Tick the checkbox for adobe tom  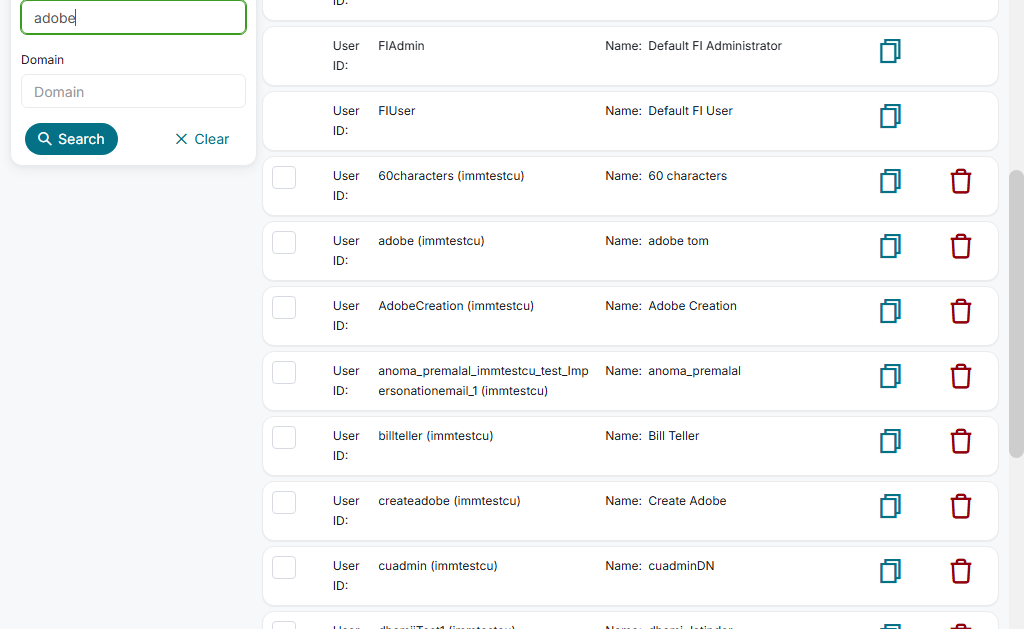tap(284, 242)
